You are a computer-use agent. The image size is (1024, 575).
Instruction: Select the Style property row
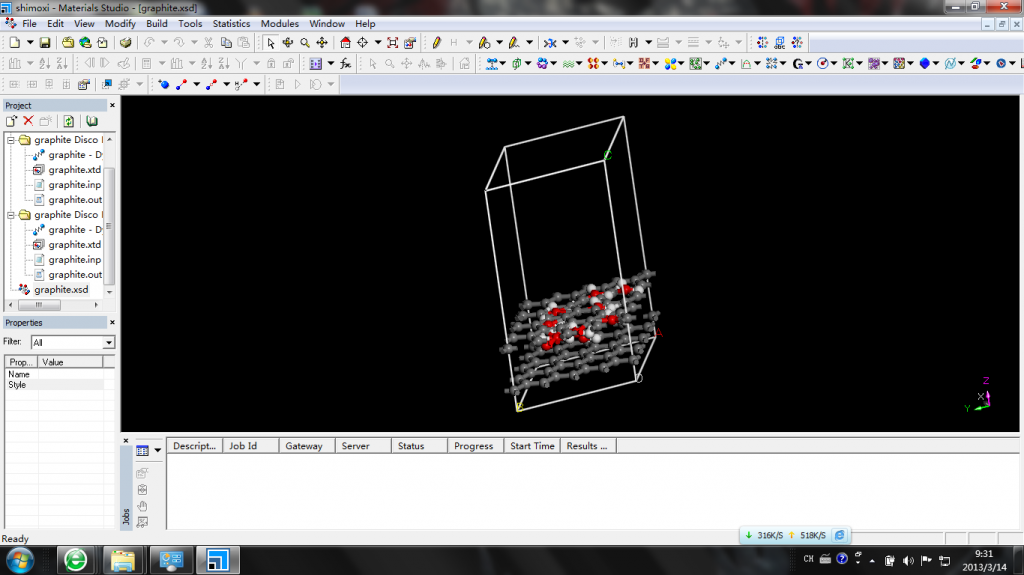59,385
